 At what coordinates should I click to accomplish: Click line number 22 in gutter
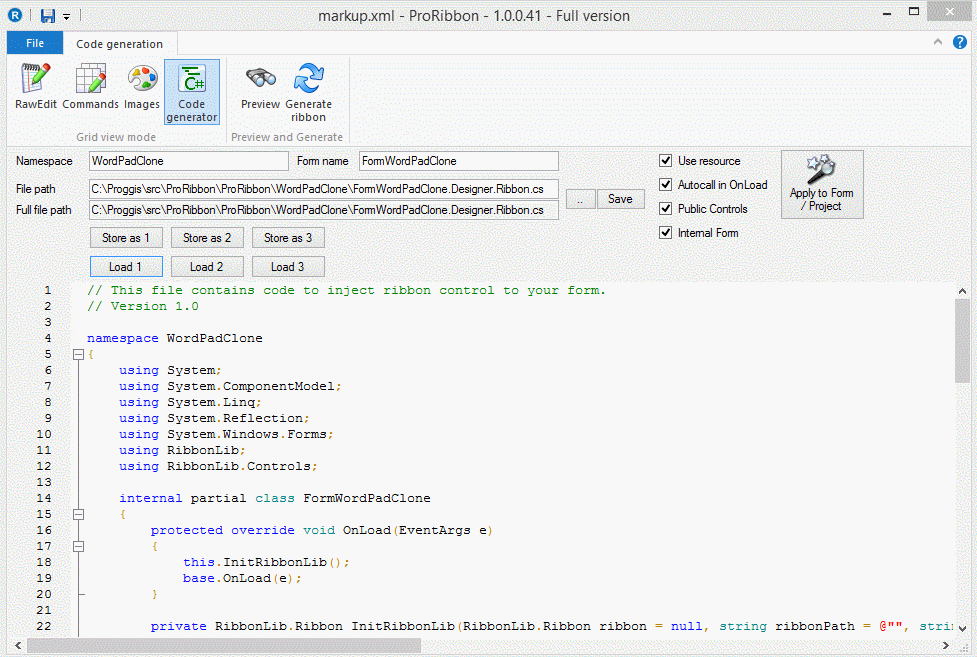coord(44,626)
